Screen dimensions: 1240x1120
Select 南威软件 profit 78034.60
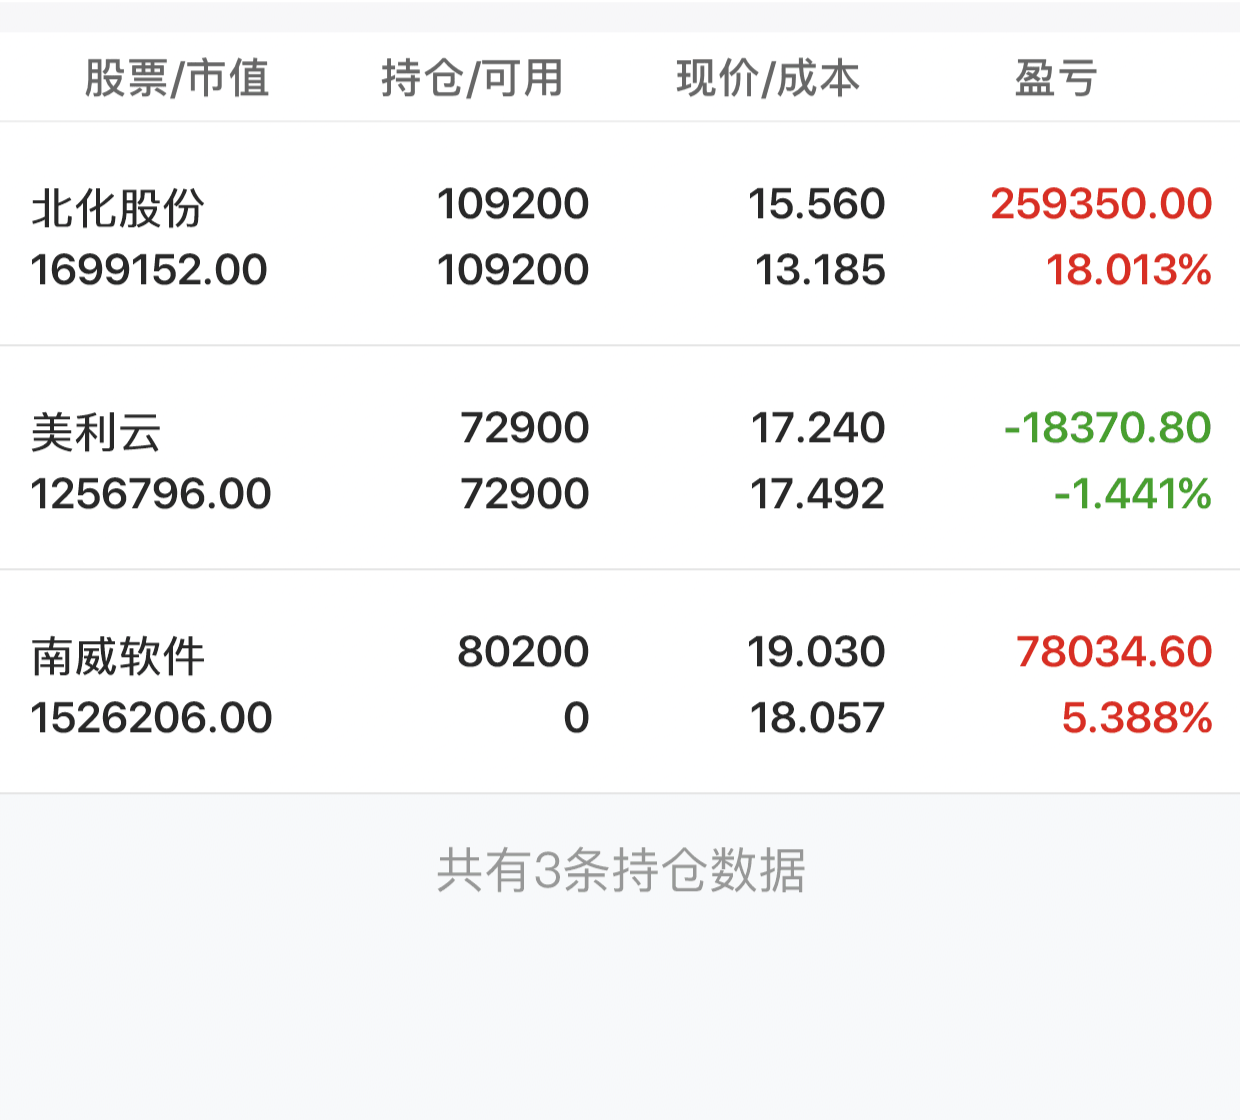(x=1114, y=652)
